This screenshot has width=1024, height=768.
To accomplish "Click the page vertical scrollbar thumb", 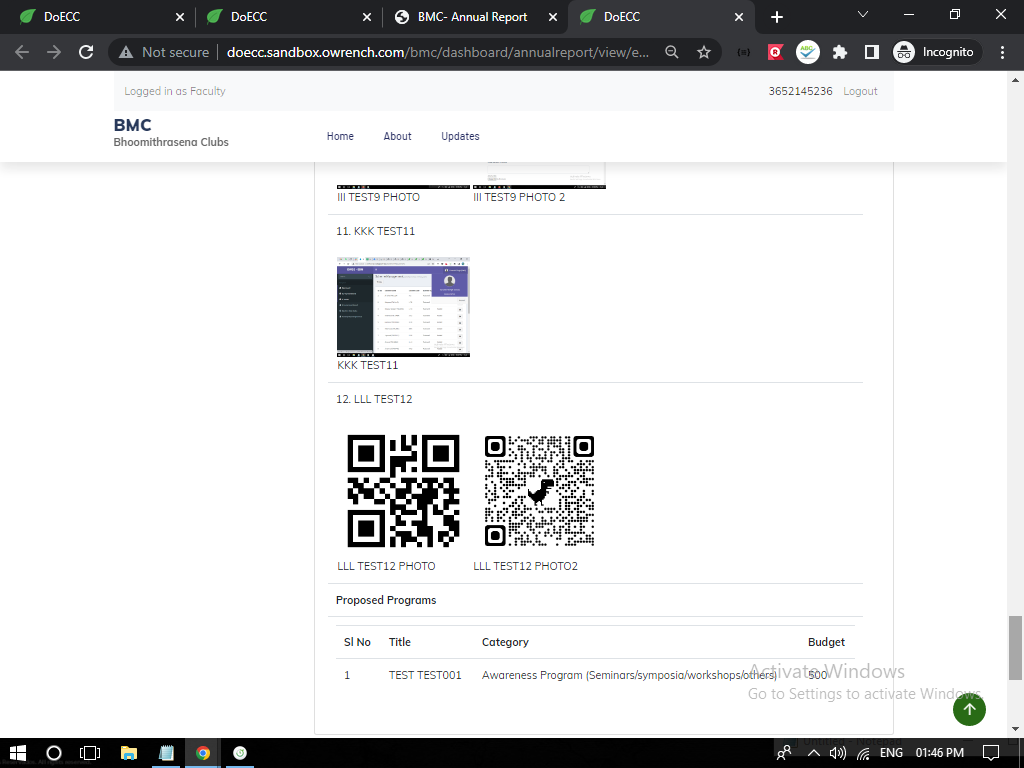I will pos(1016,647).
